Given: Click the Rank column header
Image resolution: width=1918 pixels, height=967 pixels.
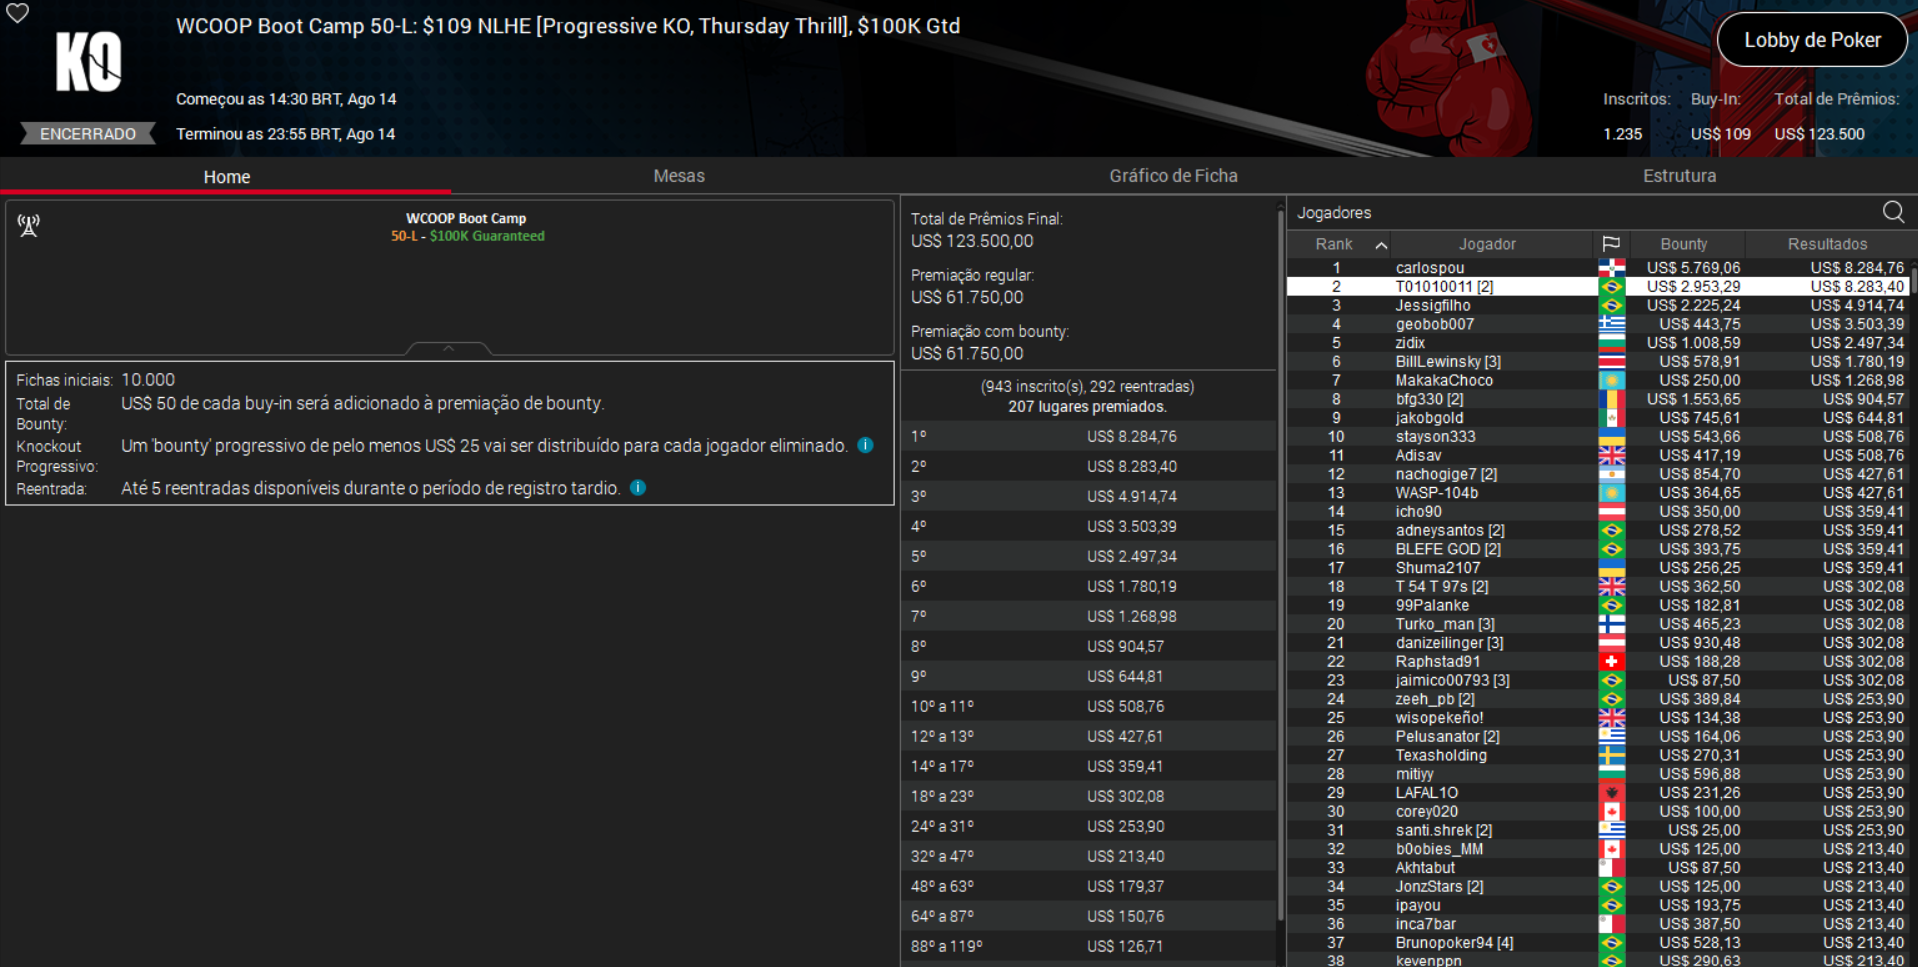Looking at the screenshot, I should (x=1334, y=244).
